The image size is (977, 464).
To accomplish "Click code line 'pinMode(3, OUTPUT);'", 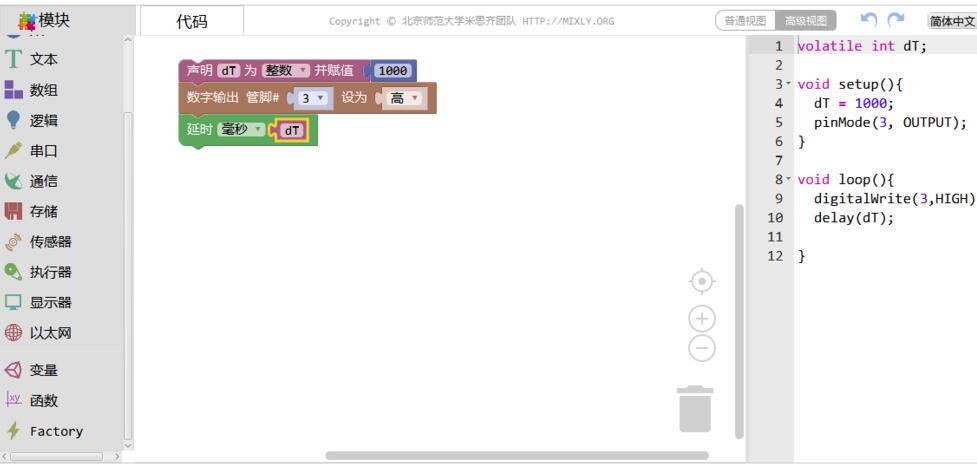I will 891,122.
